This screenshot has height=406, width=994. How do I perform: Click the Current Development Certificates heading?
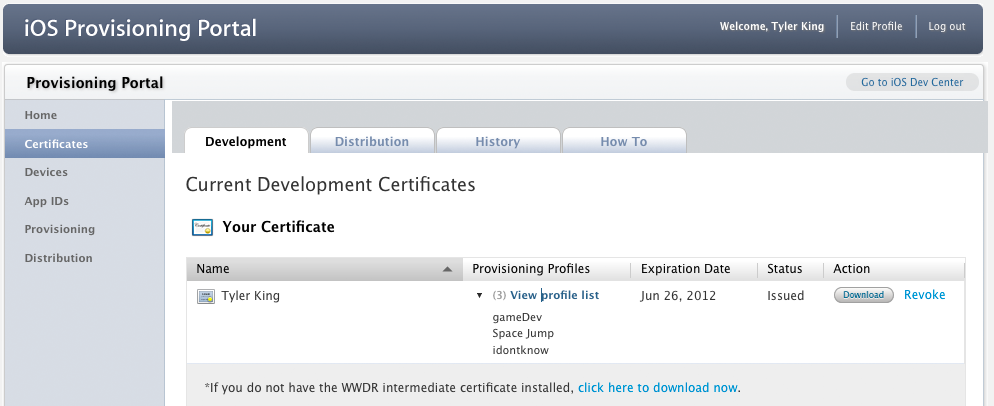click(x=330, y=185)
